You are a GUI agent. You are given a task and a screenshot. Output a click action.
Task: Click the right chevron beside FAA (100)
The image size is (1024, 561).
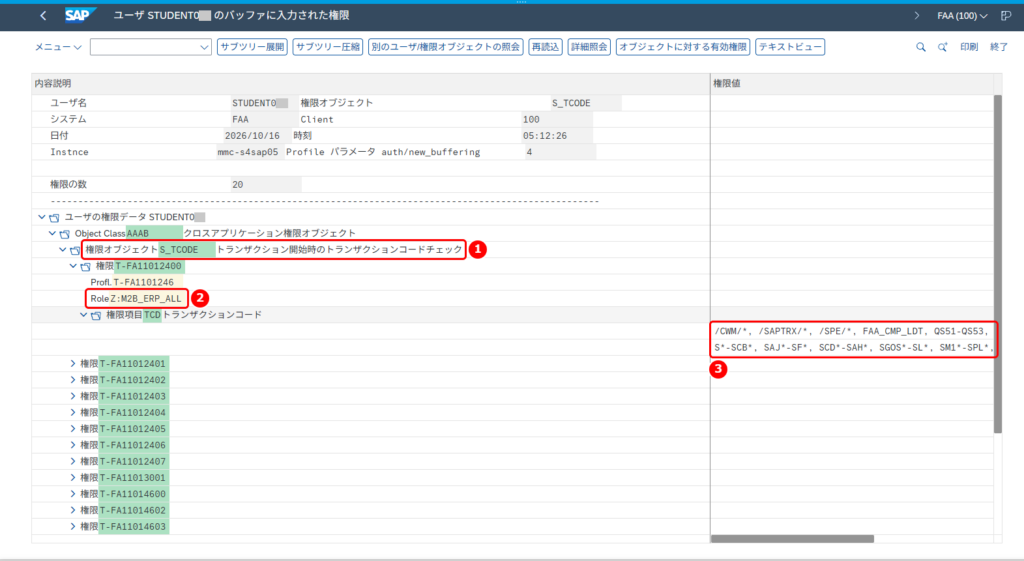(x=917, y=16)
